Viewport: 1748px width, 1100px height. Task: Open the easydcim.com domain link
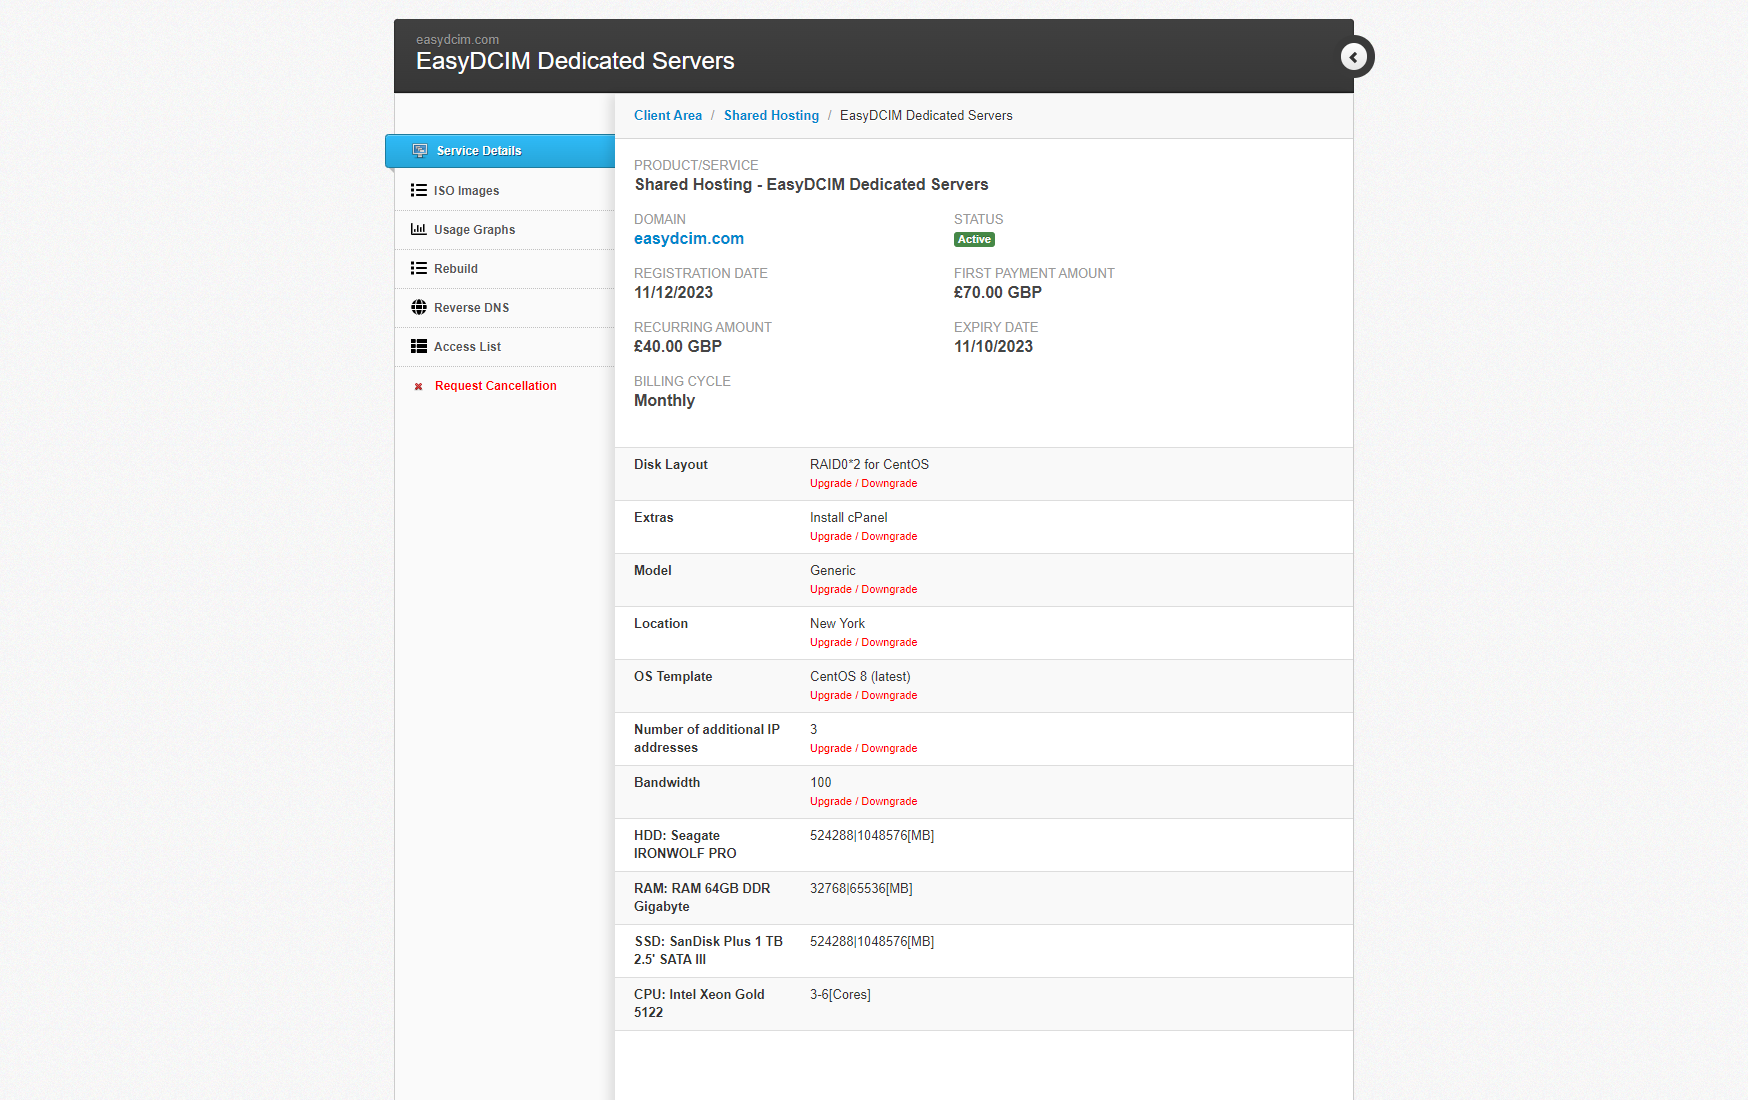pyautogui.click(x=688, y=238)
